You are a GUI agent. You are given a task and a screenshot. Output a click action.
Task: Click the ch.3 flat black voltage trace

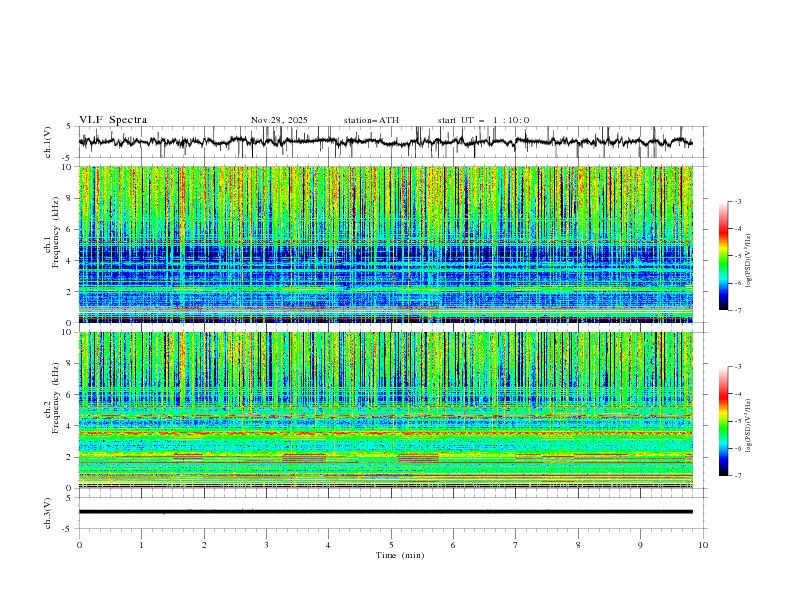click(386, 512)
